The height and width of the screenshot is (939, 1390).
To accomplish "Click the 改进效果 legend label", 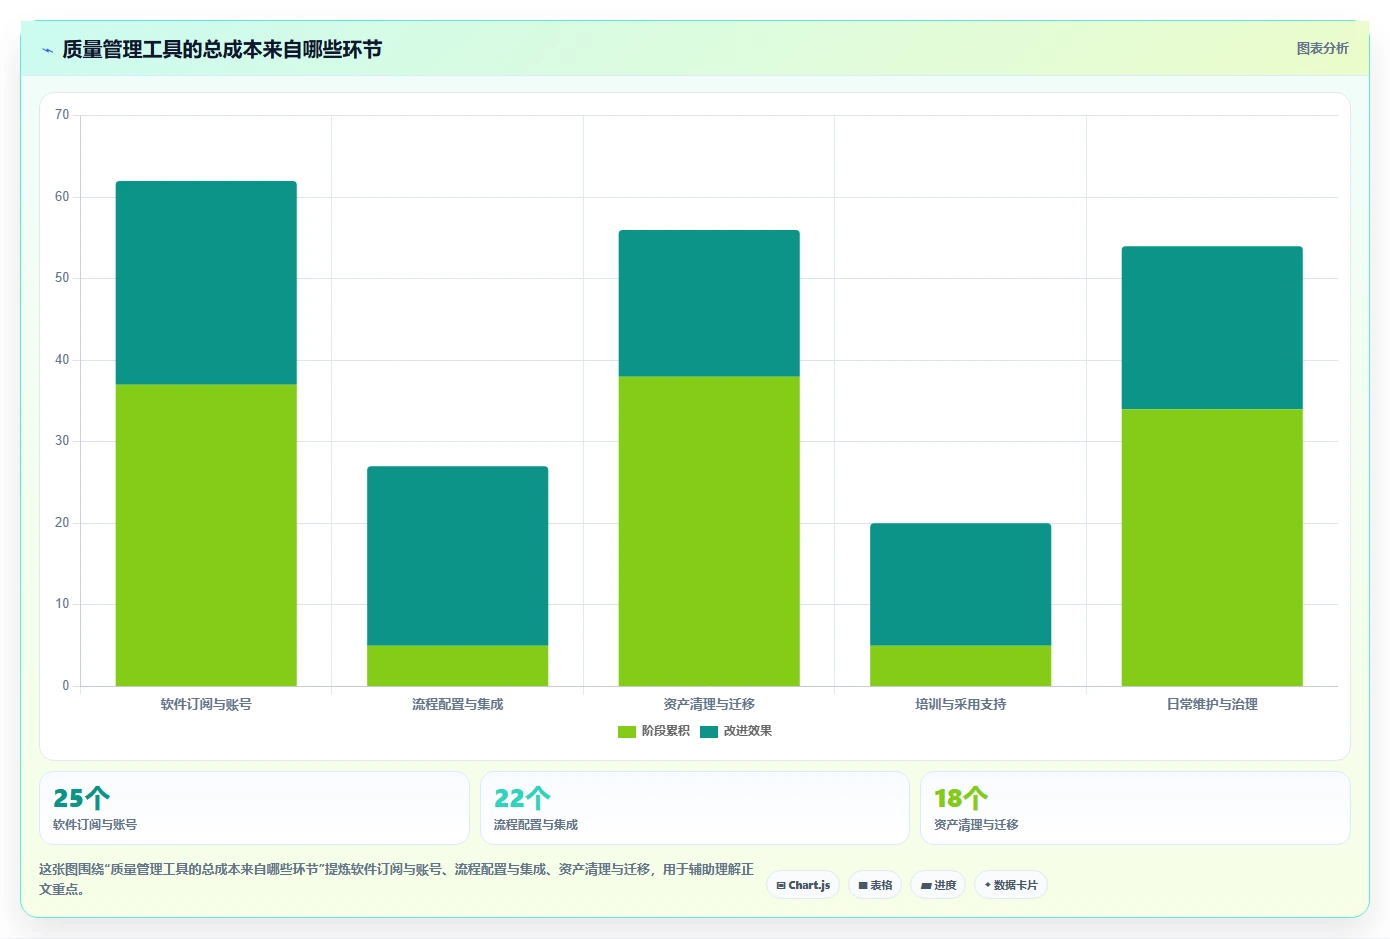I will point(748,731).
